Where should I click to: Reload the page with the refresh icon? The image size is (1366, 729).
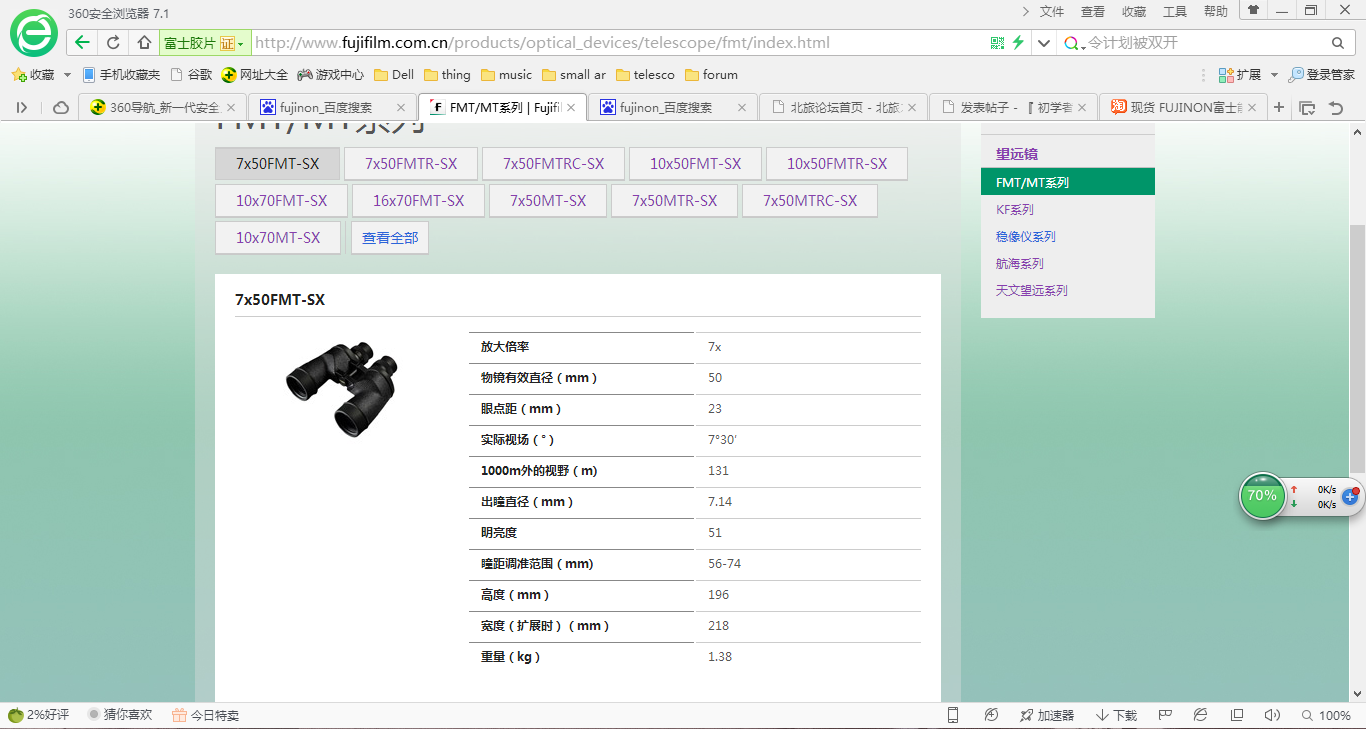pos(113,43)
